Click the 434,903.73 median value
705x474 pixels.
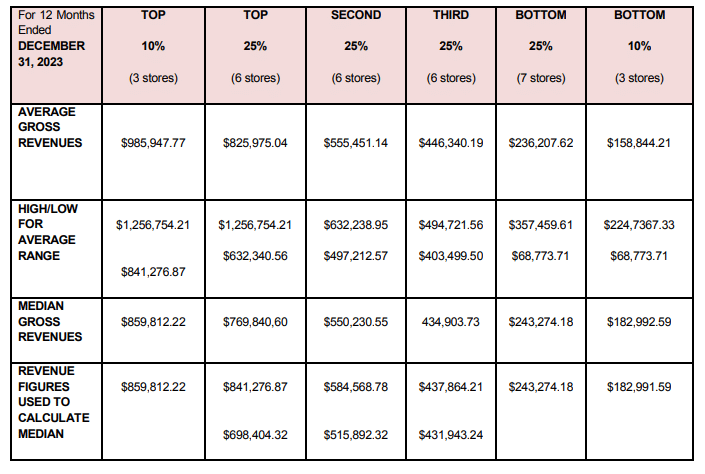coord(451,322)
